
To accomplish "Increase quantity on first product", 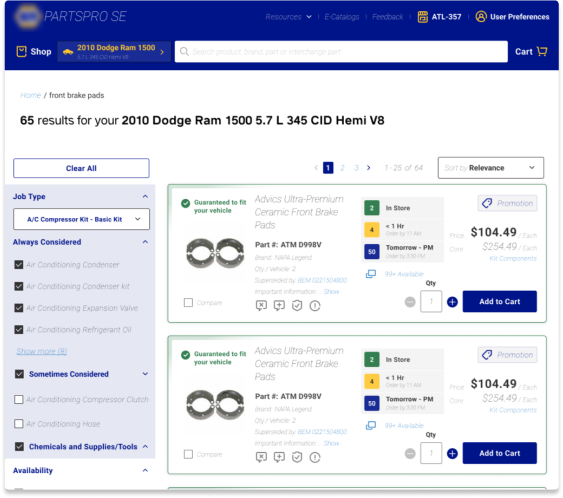I will pos(452,302).
